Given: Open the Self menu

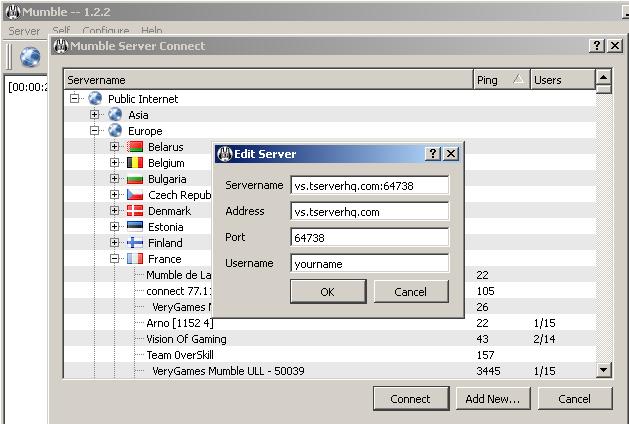Looking at the screenshot, I should tap(61, 30).
